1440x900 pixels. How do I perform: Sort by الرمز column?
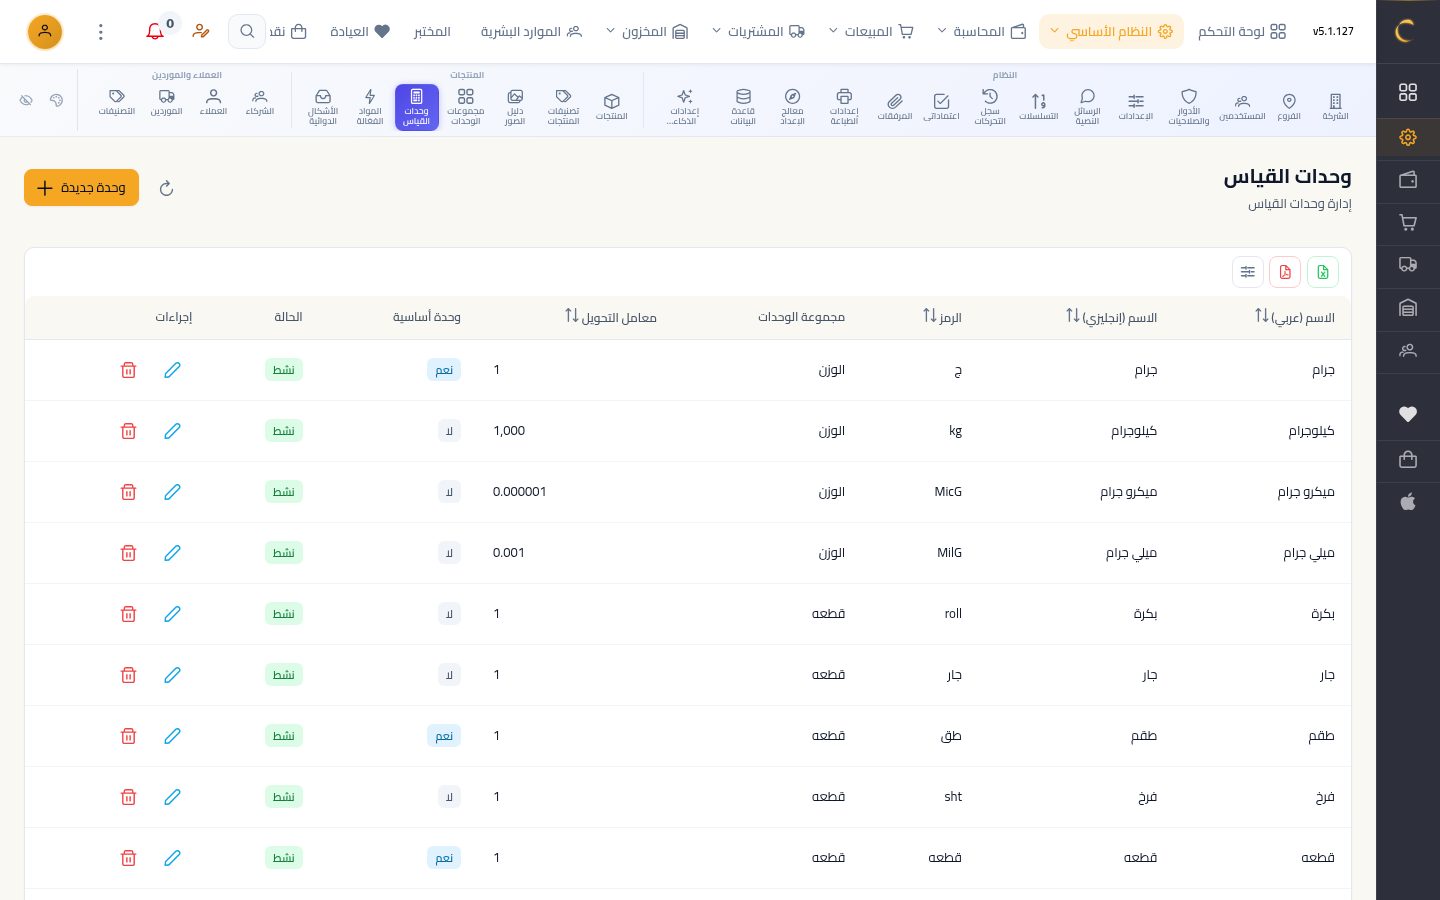[942, 317]
